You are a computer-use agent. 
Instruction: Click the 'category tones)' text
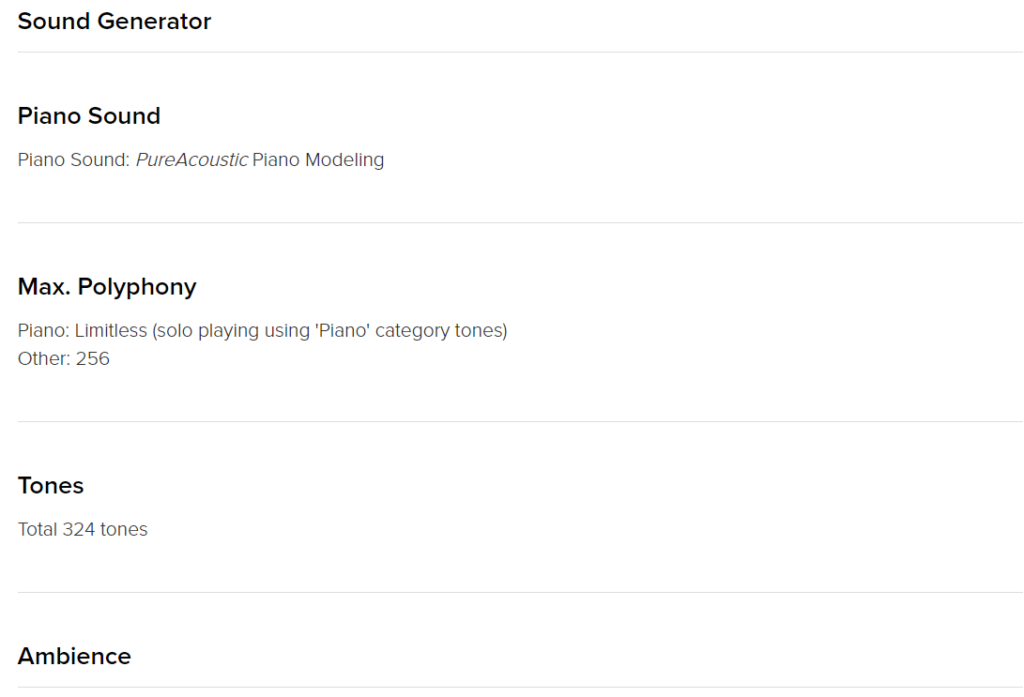[441, 331]
